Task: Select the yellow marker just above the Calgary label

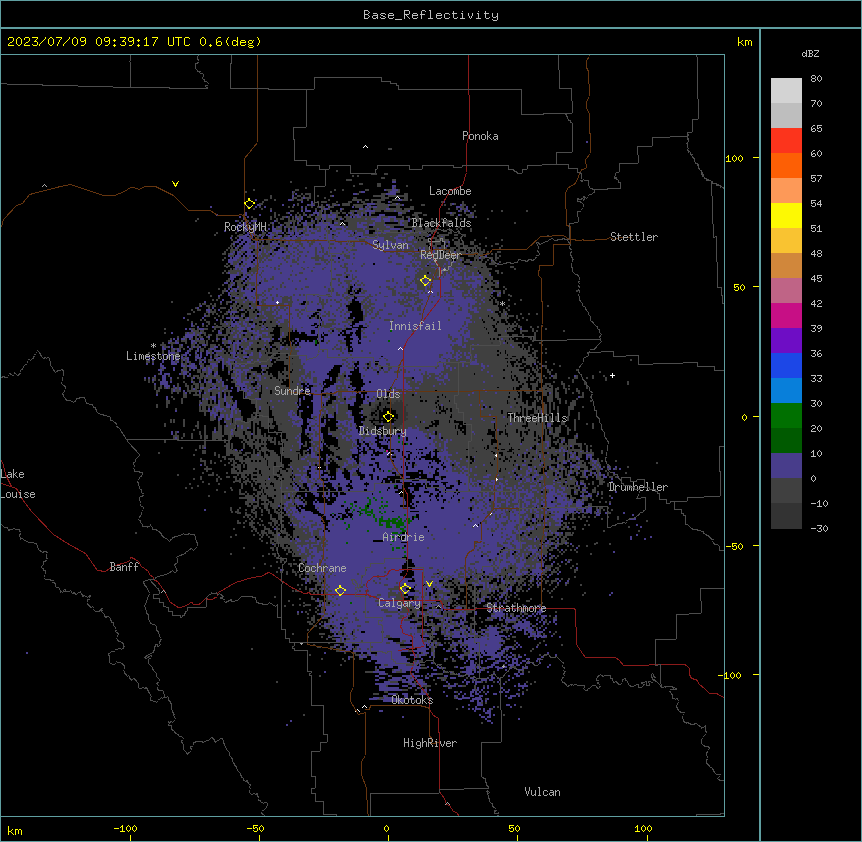Action: point(405,589)
